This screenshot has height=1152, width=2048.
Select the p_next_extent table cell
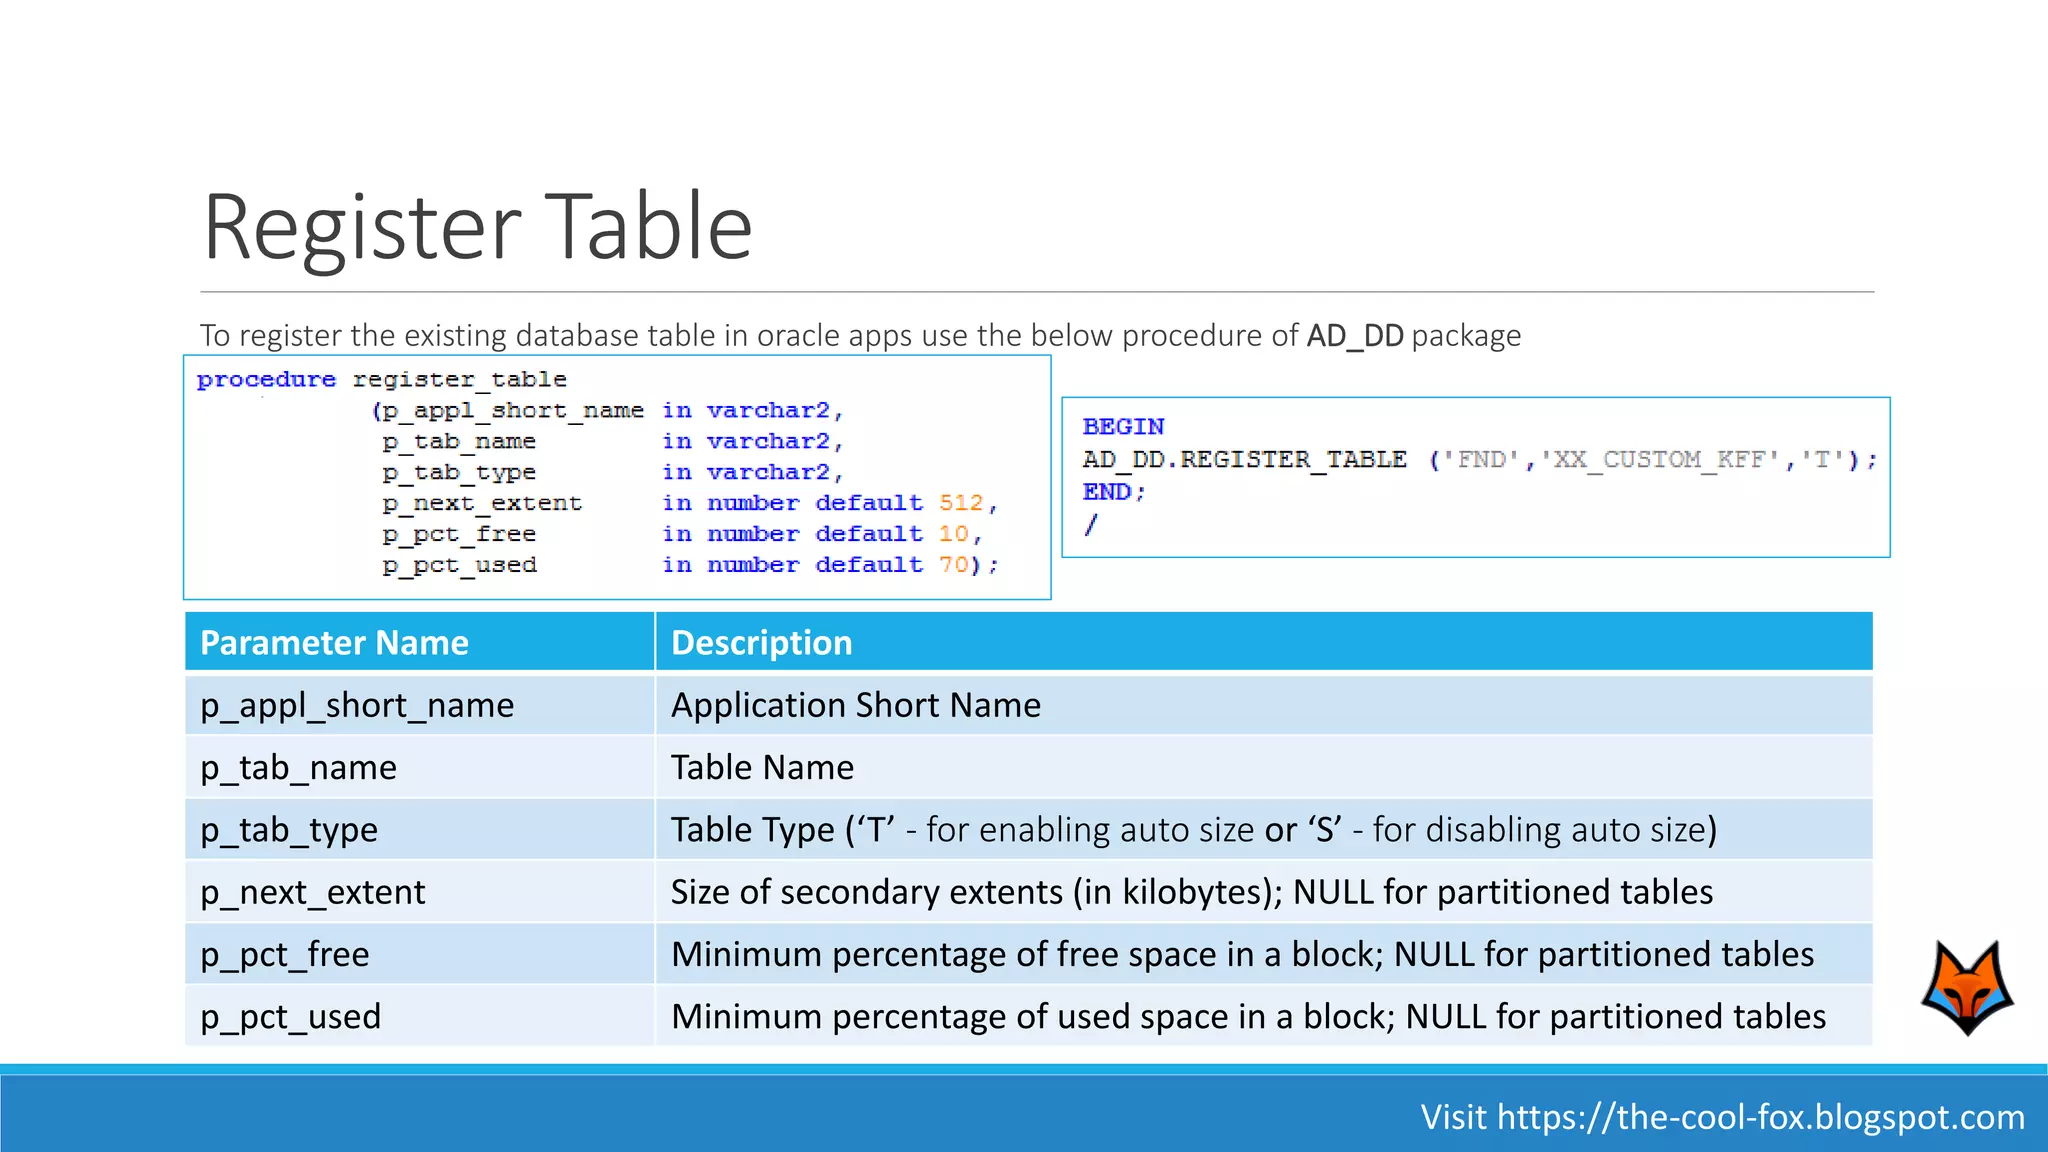click(313, 892)
